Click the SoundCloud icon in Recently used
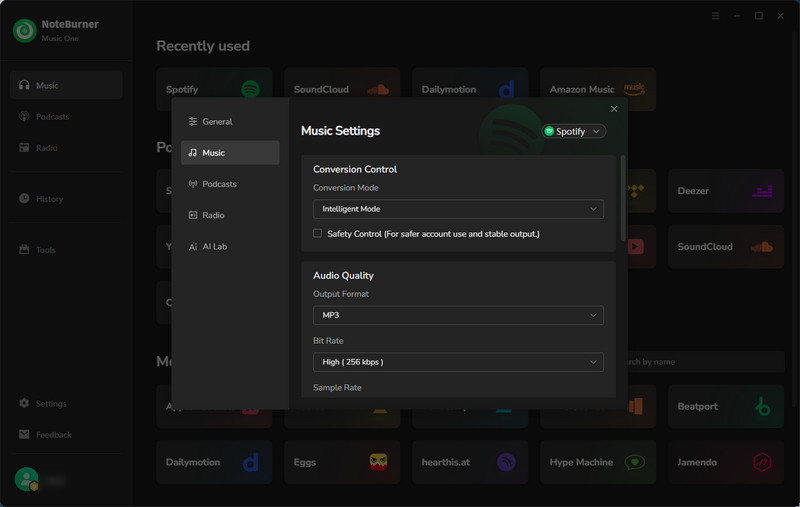800x507 pixels. click(378, 90)
